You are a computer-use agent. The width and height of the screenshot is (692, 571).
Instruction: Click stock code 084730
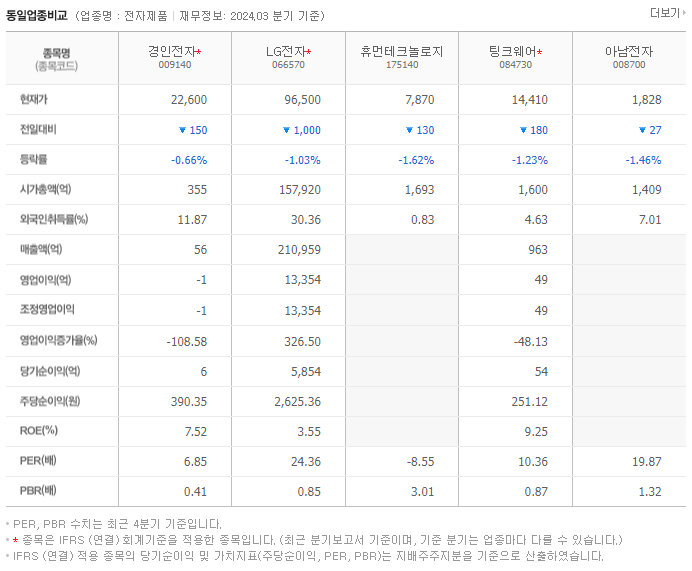(515, 65)
